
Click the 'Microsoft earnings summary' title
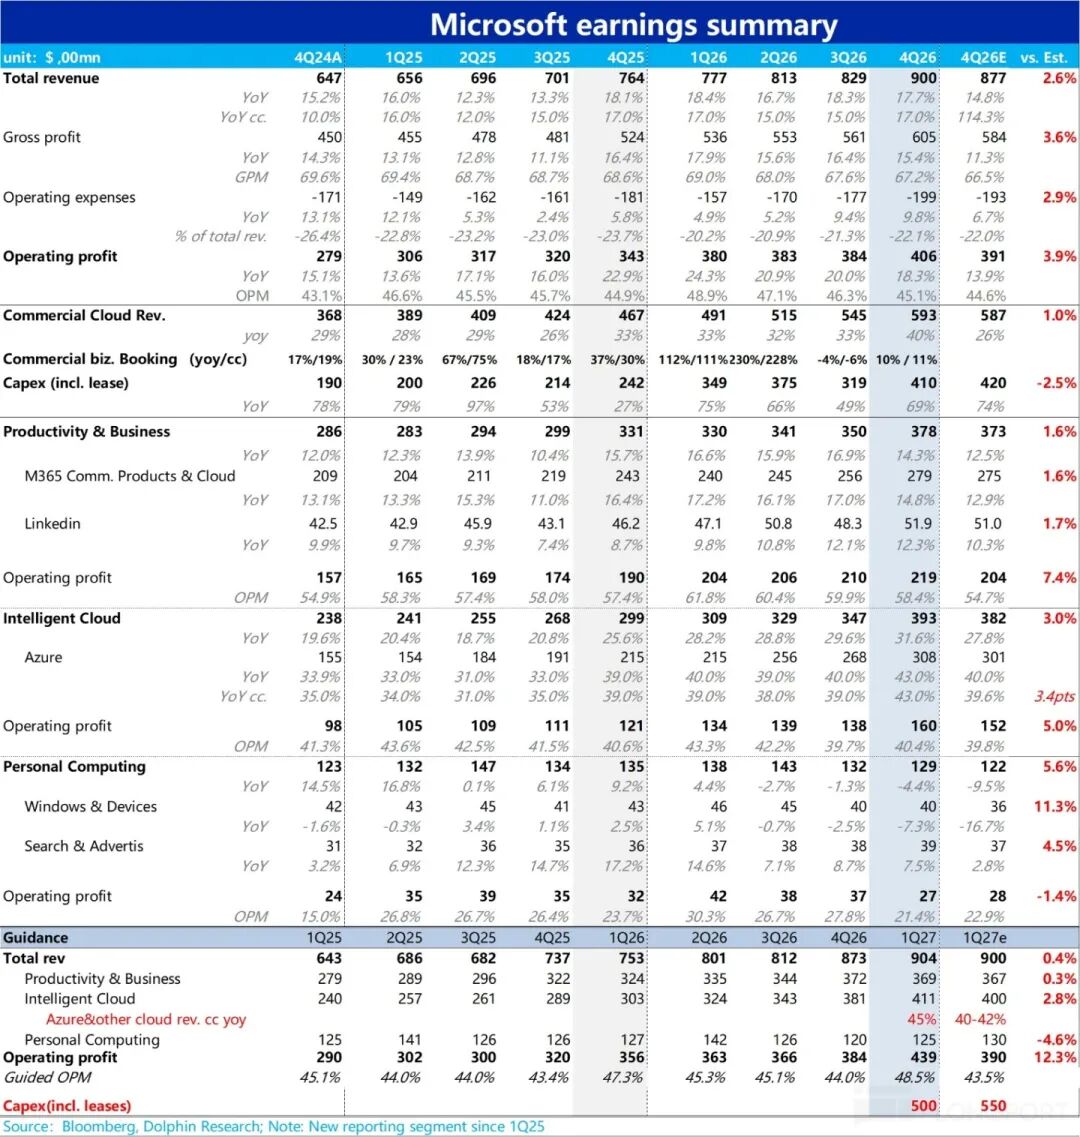pos(634,25)
